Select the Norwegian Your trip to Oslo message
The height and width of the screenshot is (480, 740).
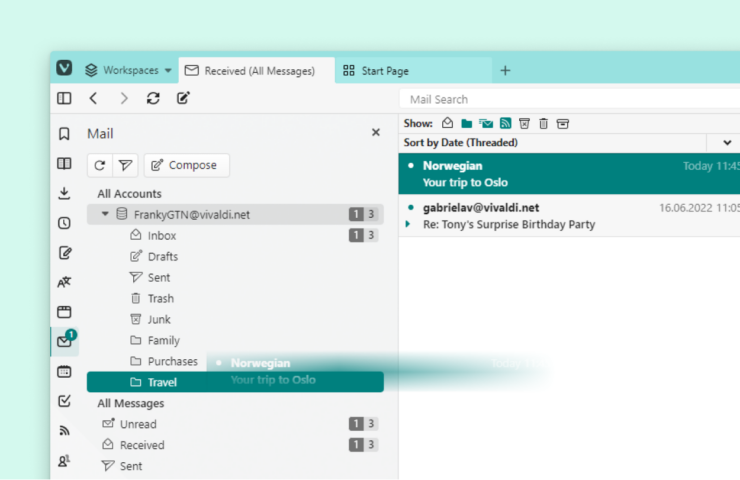[x=569, y=174]
